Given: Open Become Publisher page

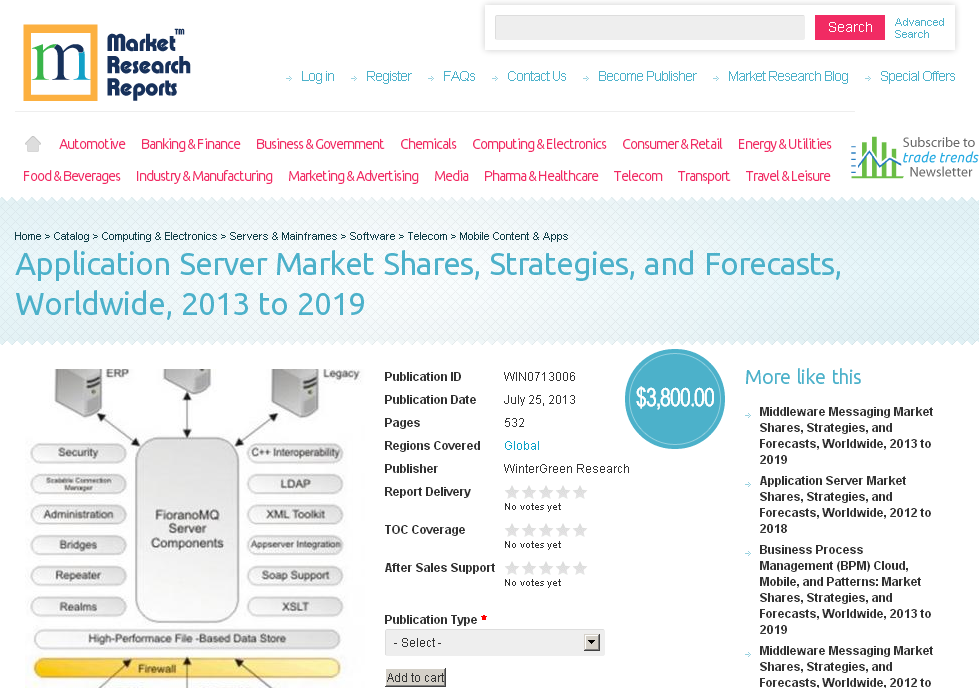Looking at the screenshot, I should pos(647,76).
